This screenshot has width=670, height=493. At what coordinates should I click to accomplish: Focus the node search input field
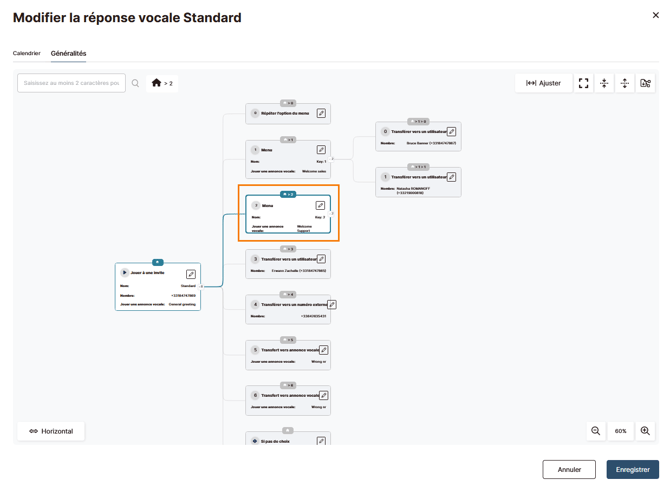tap(71, 83)
